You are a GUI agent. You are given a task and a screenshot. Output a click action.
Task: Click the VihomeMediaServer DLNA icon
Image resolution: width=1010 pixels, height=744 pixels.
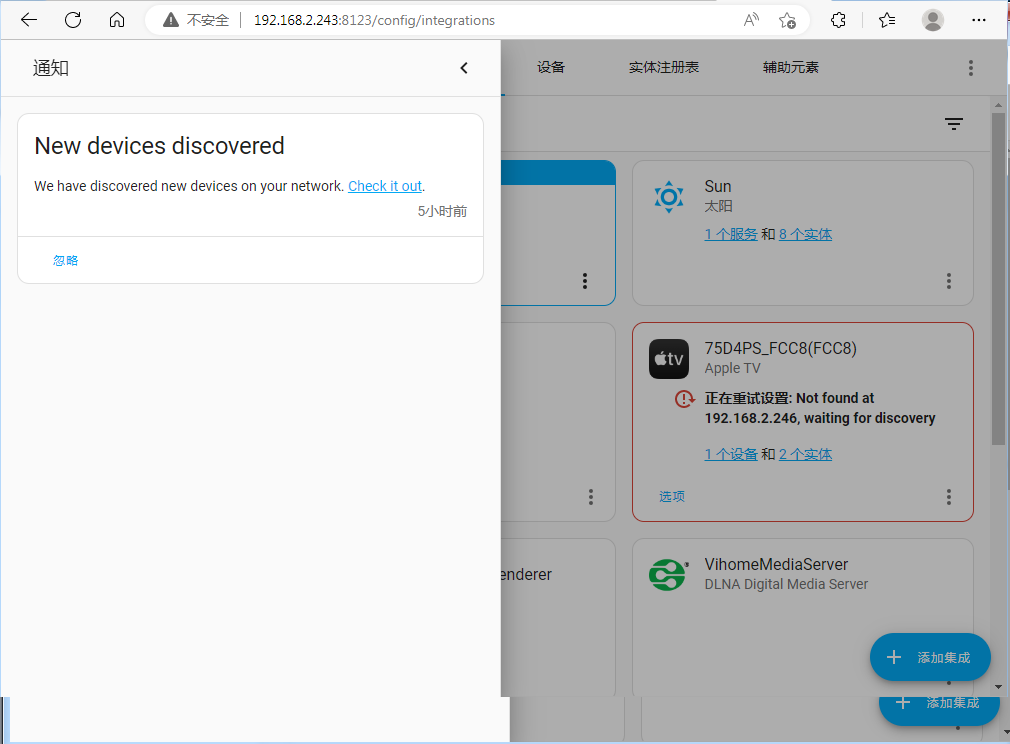click(x=668, y=574)
